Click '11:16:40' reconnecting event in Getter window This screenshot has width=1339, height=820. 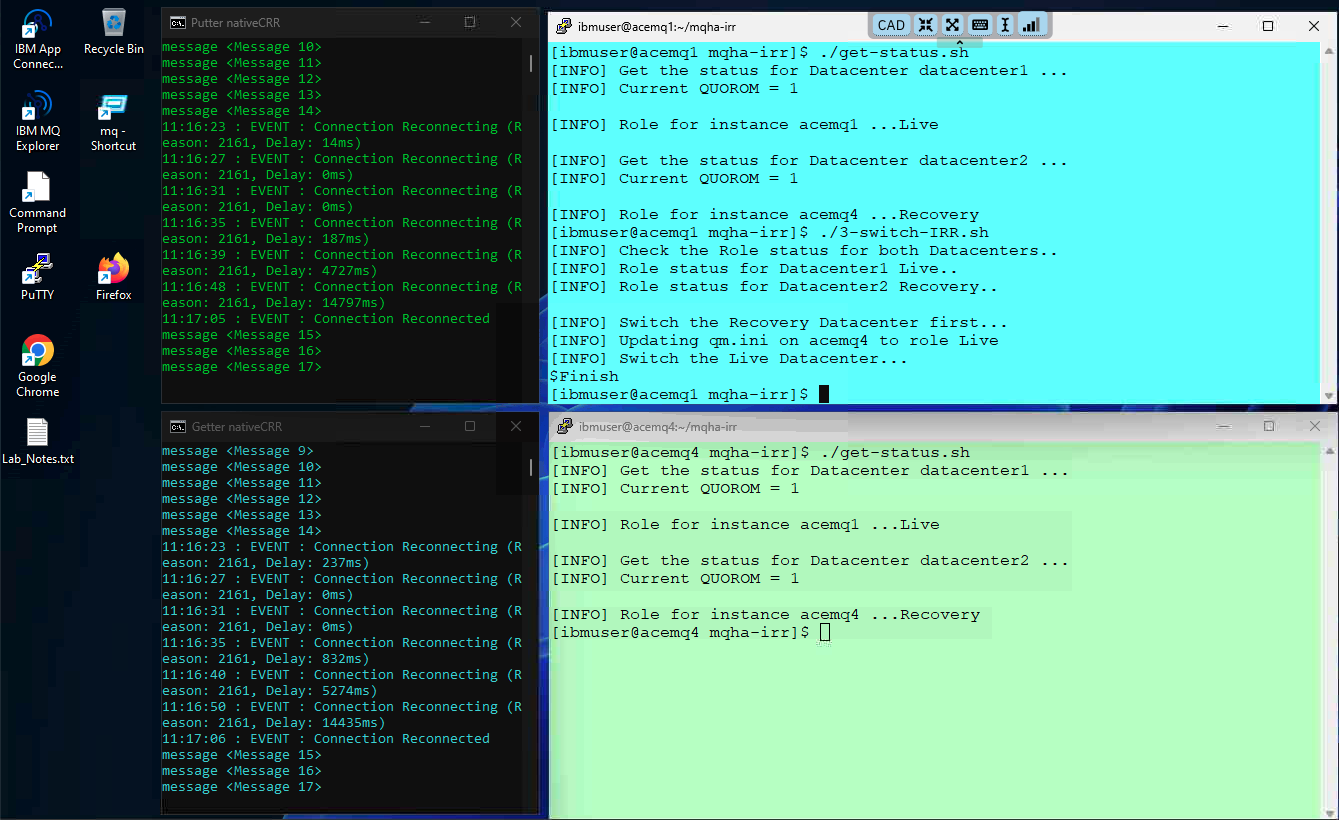[x=342, y=683]
